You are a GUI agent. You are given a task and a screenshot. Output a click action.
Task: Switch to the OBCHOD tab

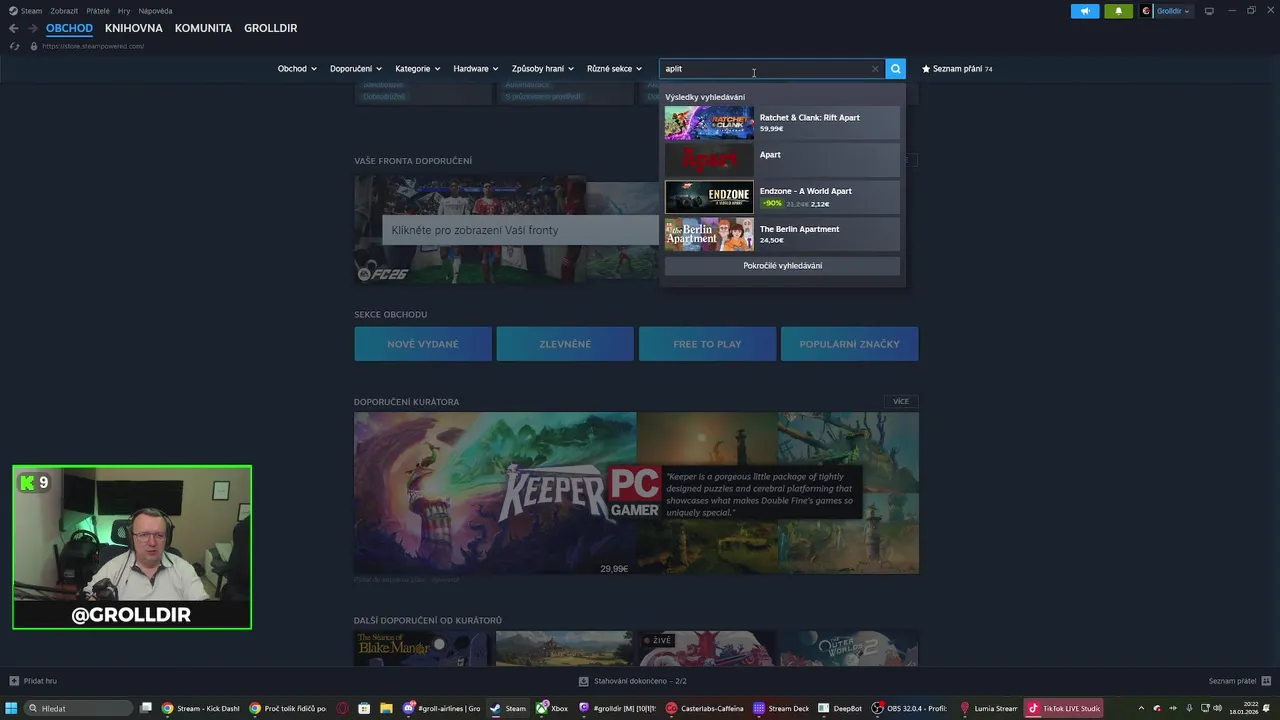coord(69,28)
